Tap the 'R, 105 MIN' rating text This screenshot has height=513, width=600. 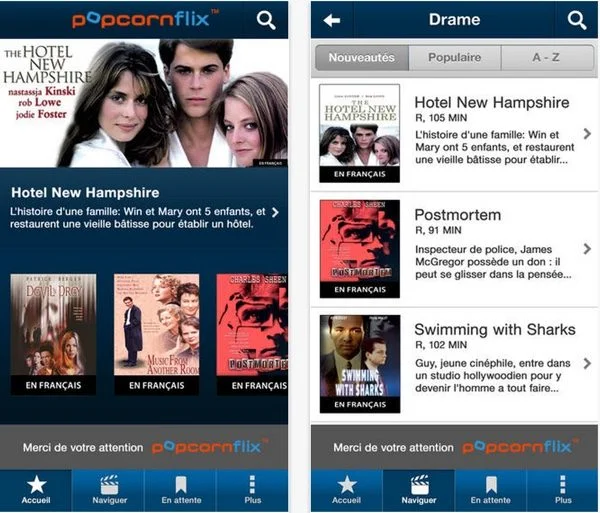(x=441, y=118)
